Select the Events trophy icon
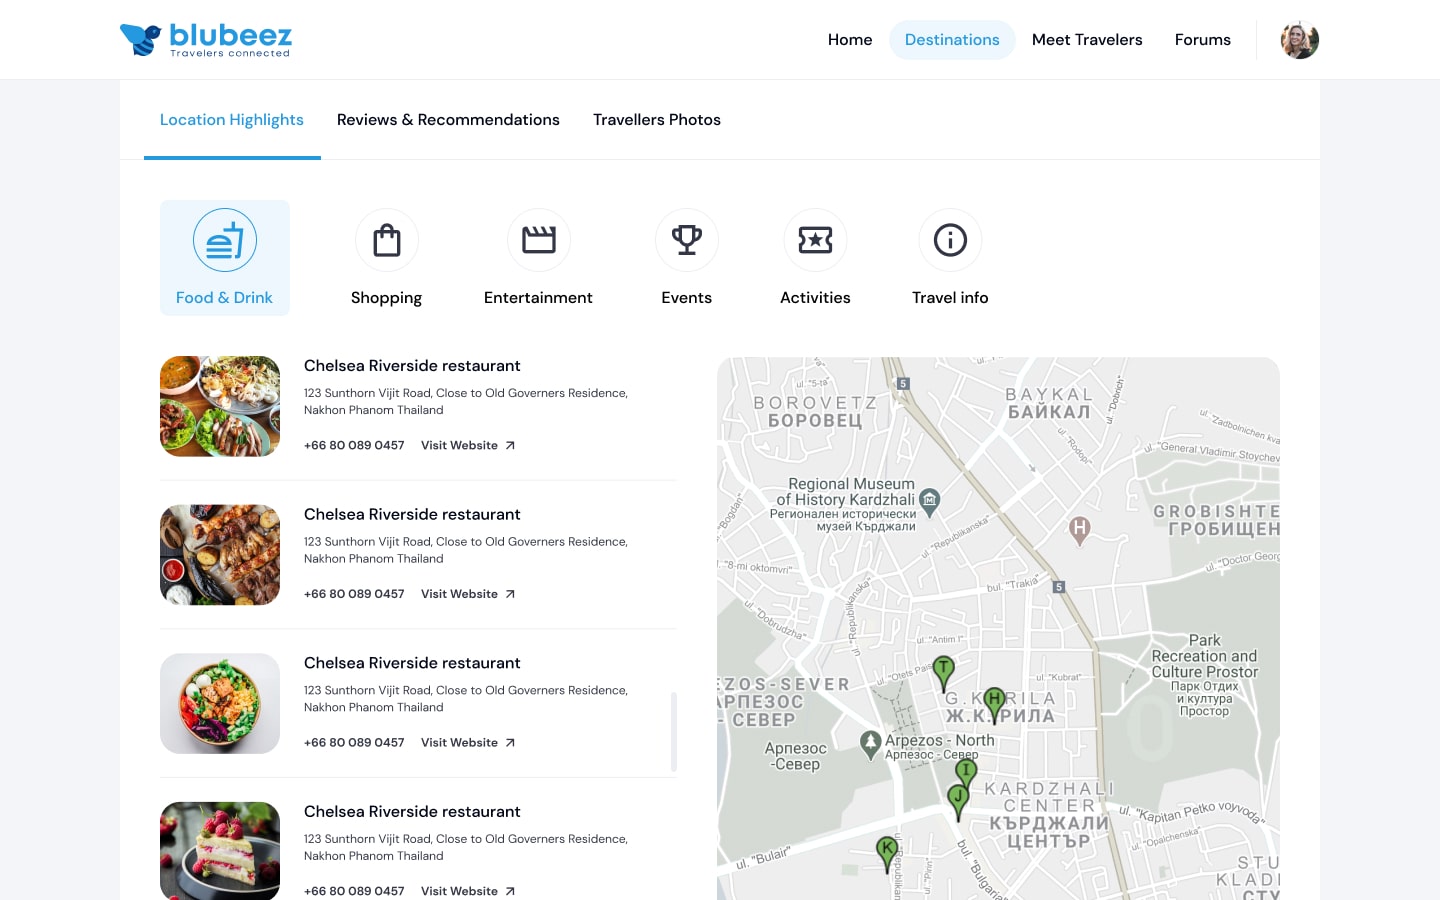 click(687, 240)
